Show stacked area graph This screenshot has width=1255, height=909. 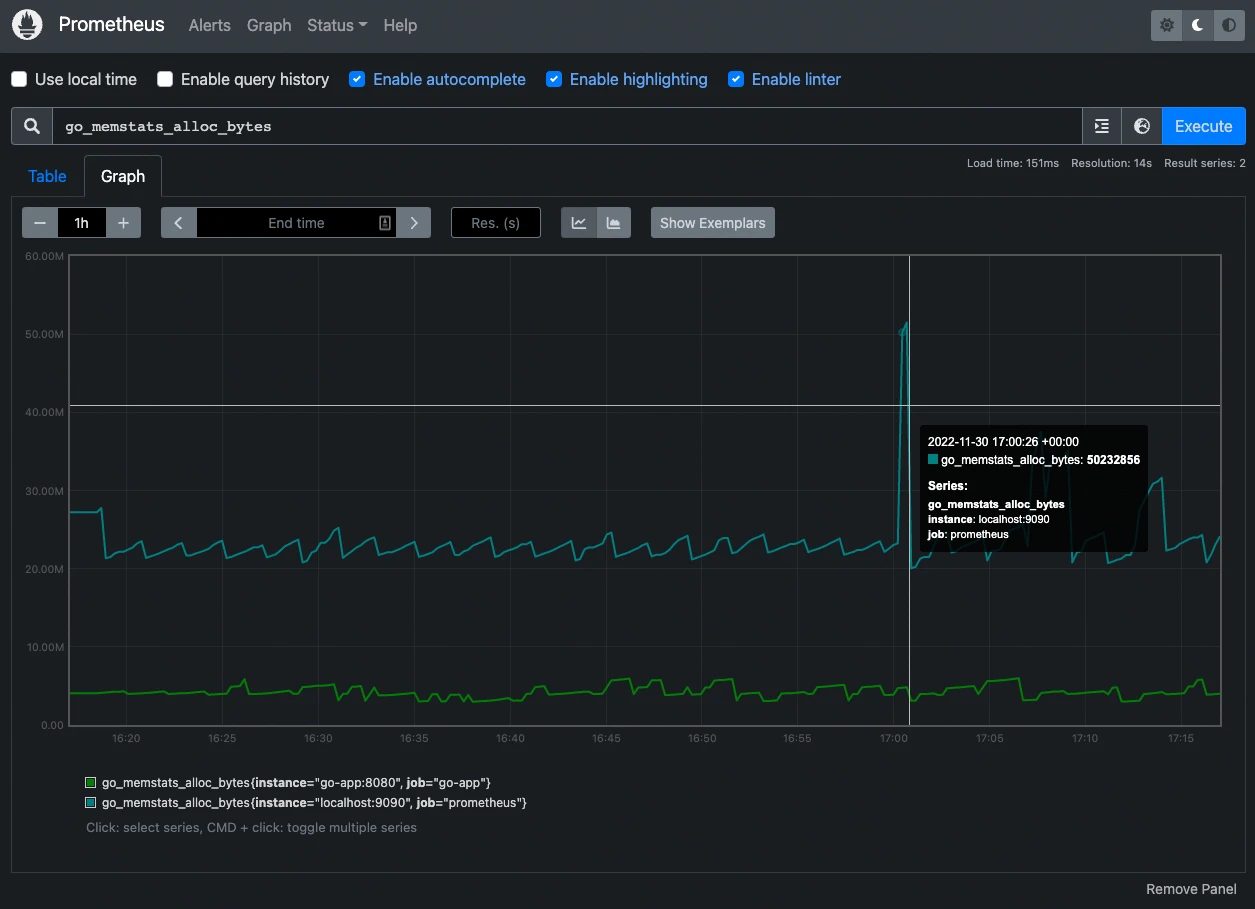pyautogui.click(x=614, y=223)
